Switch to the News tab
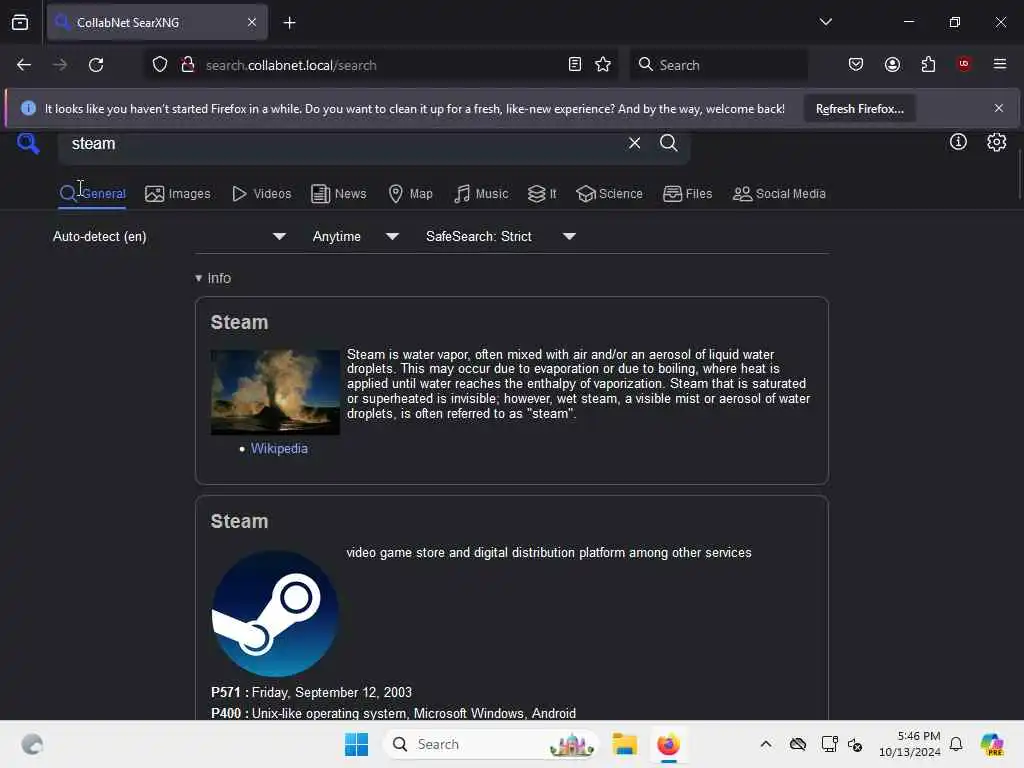Viewport: 1024px width, 768px height. [338, 193]
